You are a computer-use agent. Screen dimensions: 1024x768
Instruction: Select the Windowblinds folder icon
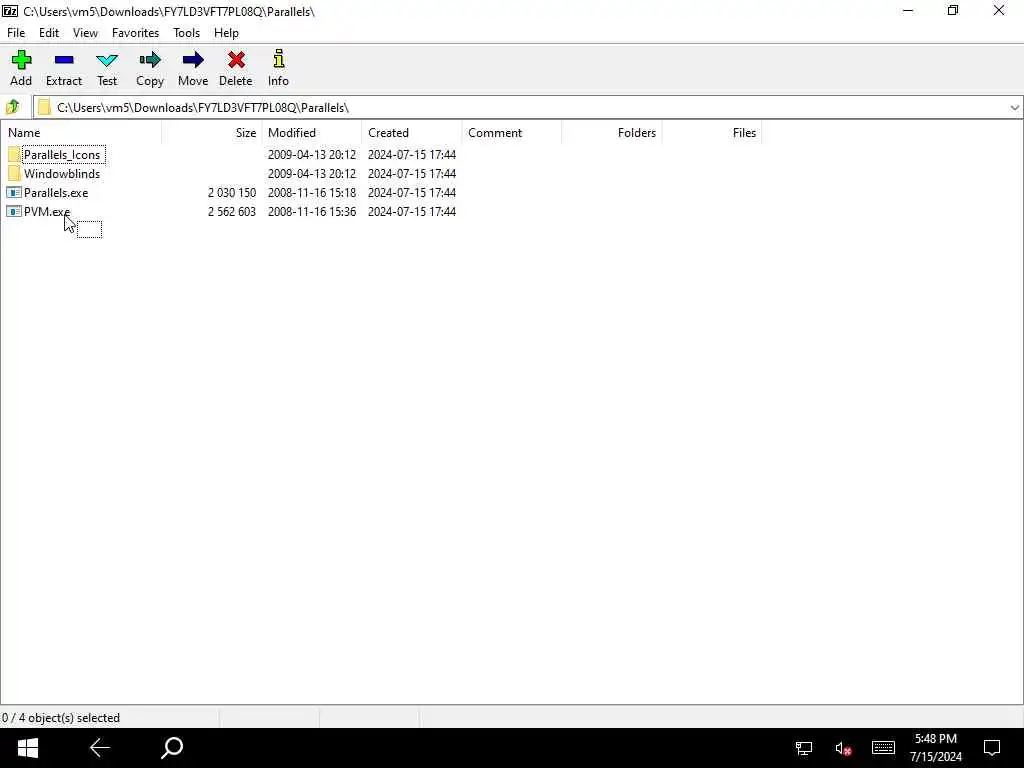14,174
